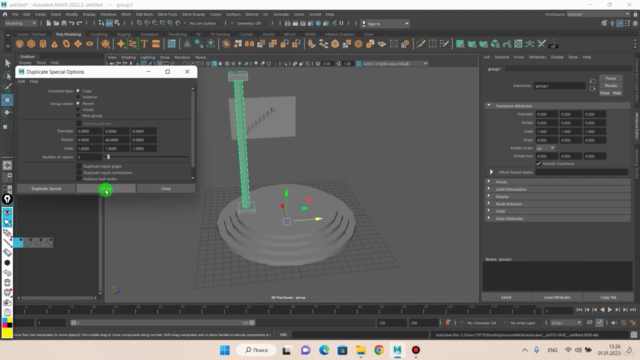This screenshot has width=640, height=360.
Task: Click Select button in Attribute Editor
Action: (x=506, y=297)
